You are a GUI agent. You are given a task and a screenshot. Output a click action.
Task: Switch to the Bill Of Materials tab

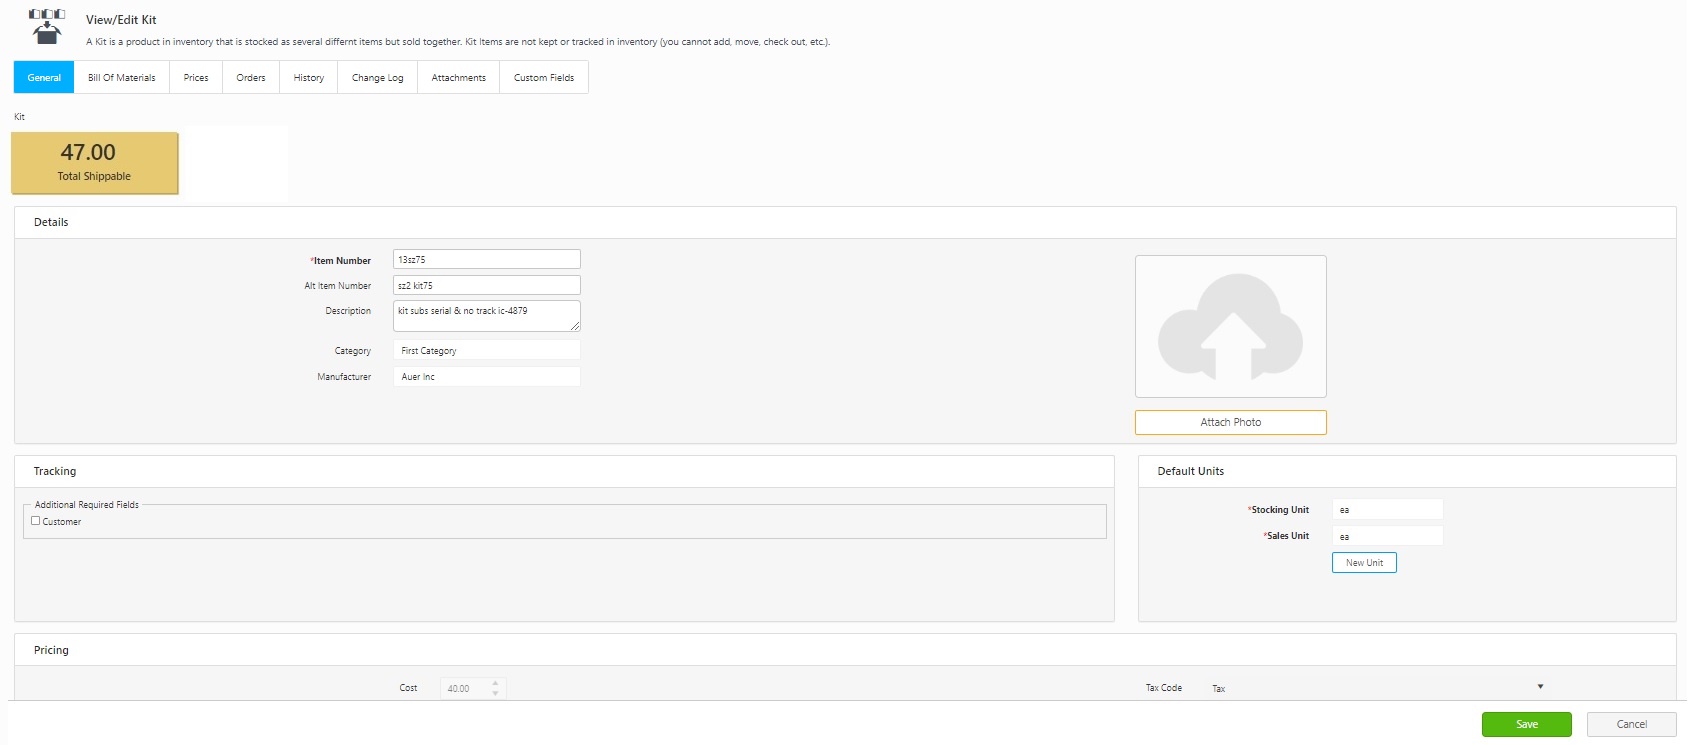[x=122, y=78]
